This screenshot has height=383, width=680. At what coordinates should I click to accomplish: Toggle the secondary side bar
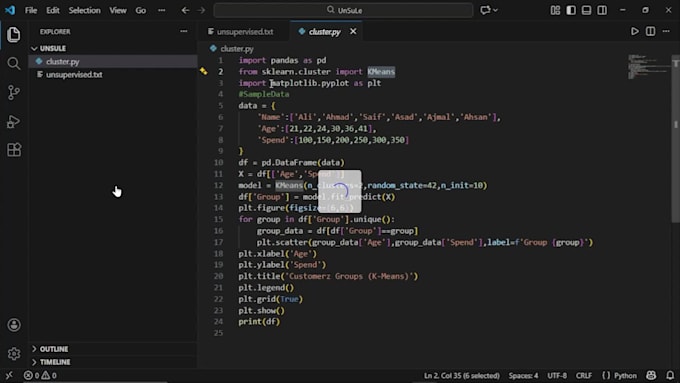[602, 10]
